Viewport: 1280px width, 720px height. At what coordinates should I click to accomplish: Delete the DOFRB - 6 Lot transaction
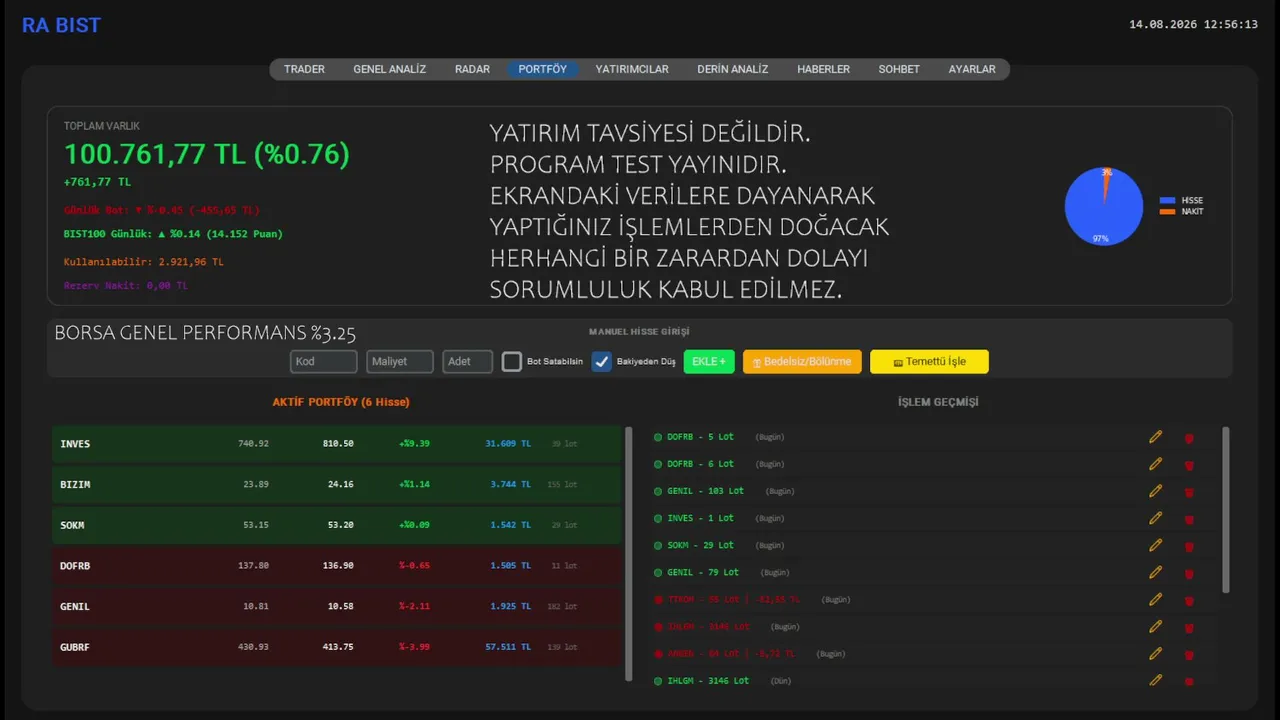[1189, 465]
